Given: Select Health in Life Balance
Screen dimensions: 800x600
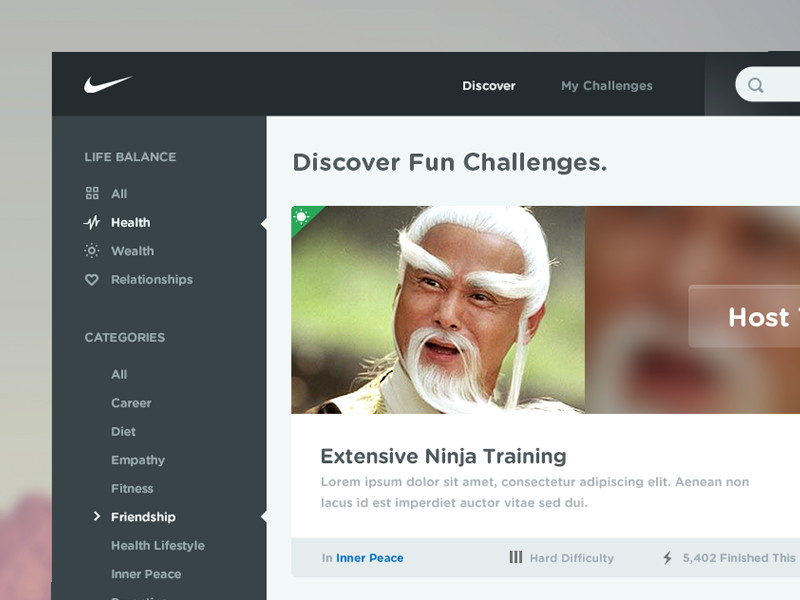Looking at the screenshot, I should pos(131,222).
